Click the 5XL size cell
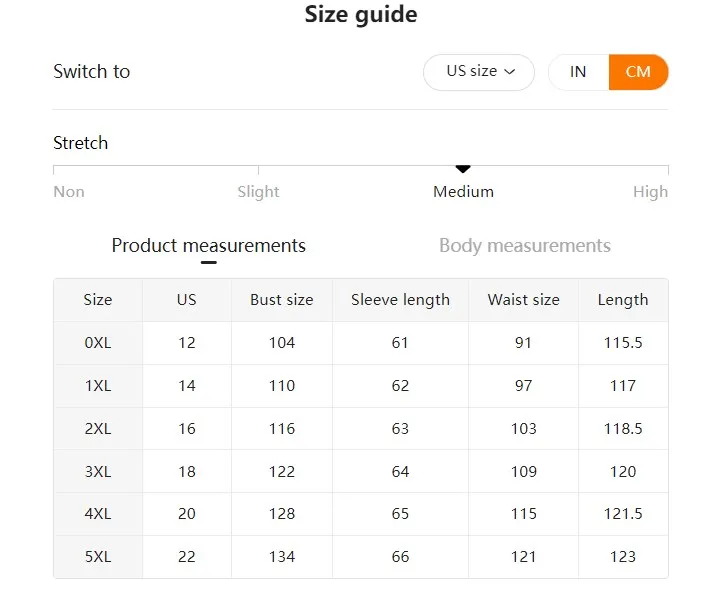 pos(98,557)
